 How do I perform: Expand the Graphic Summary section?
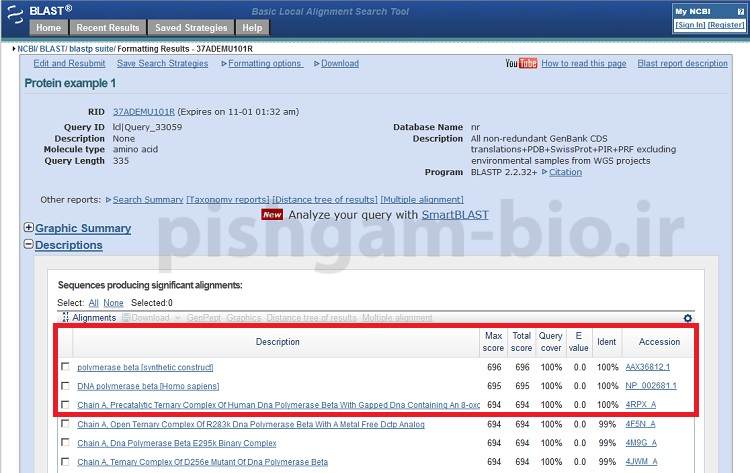[x=29, y=229]
